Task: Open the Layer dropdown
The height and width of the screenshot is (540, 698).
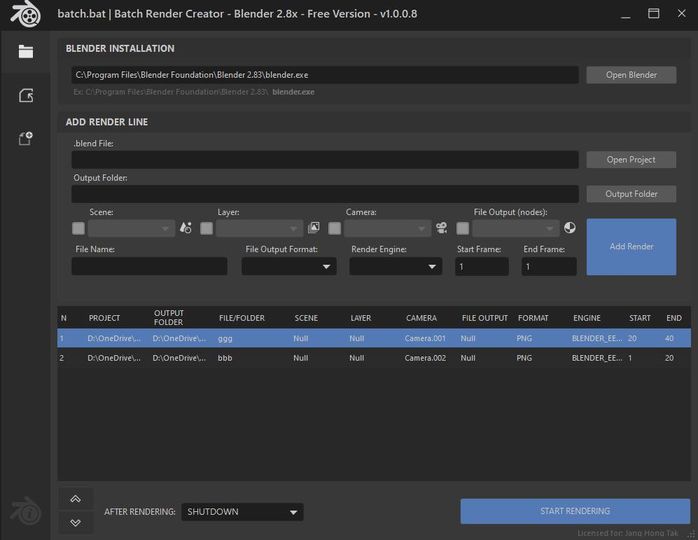Action: [259, 228]
